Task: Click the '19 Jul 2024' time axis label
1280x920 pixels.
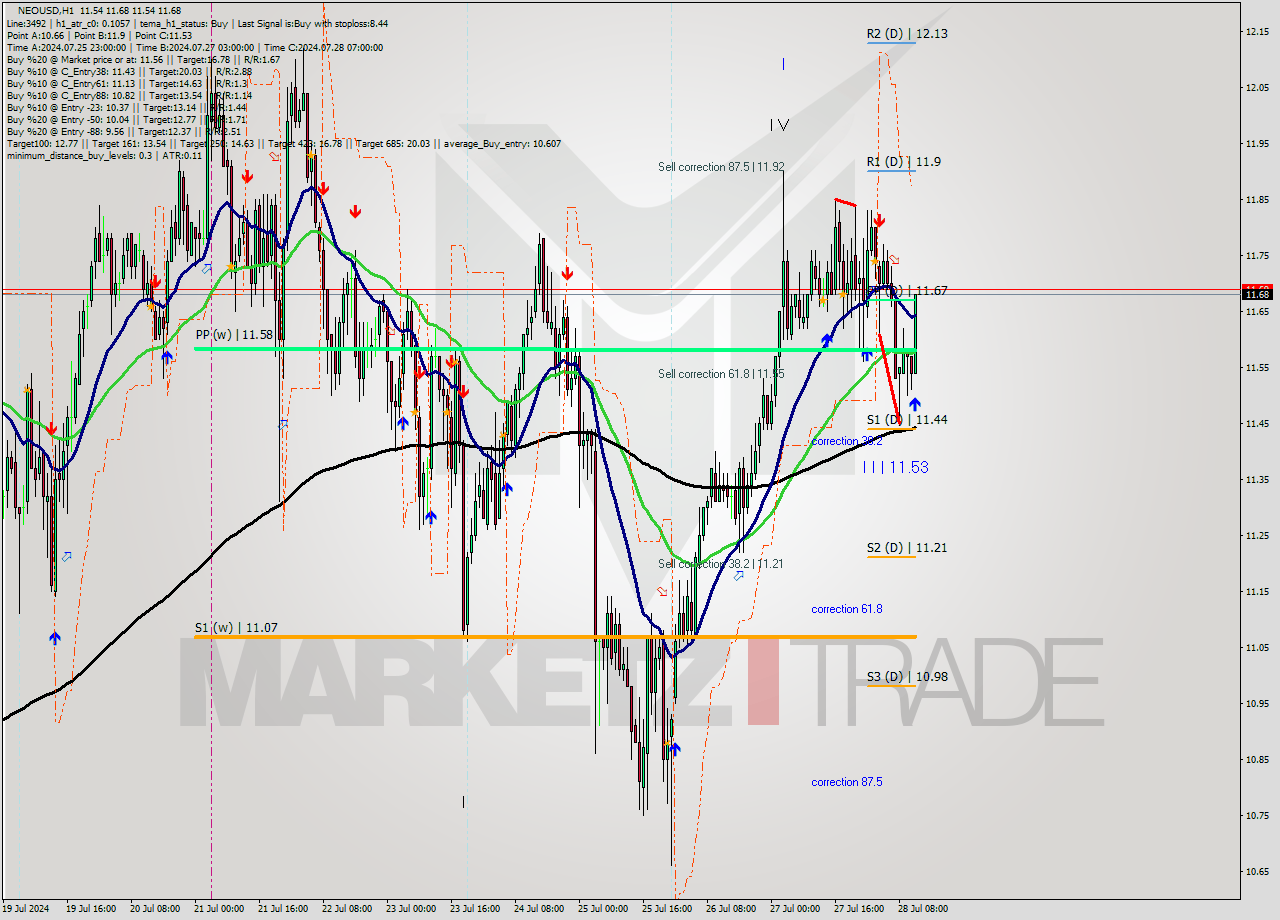Action: click(x=27, y=909)
